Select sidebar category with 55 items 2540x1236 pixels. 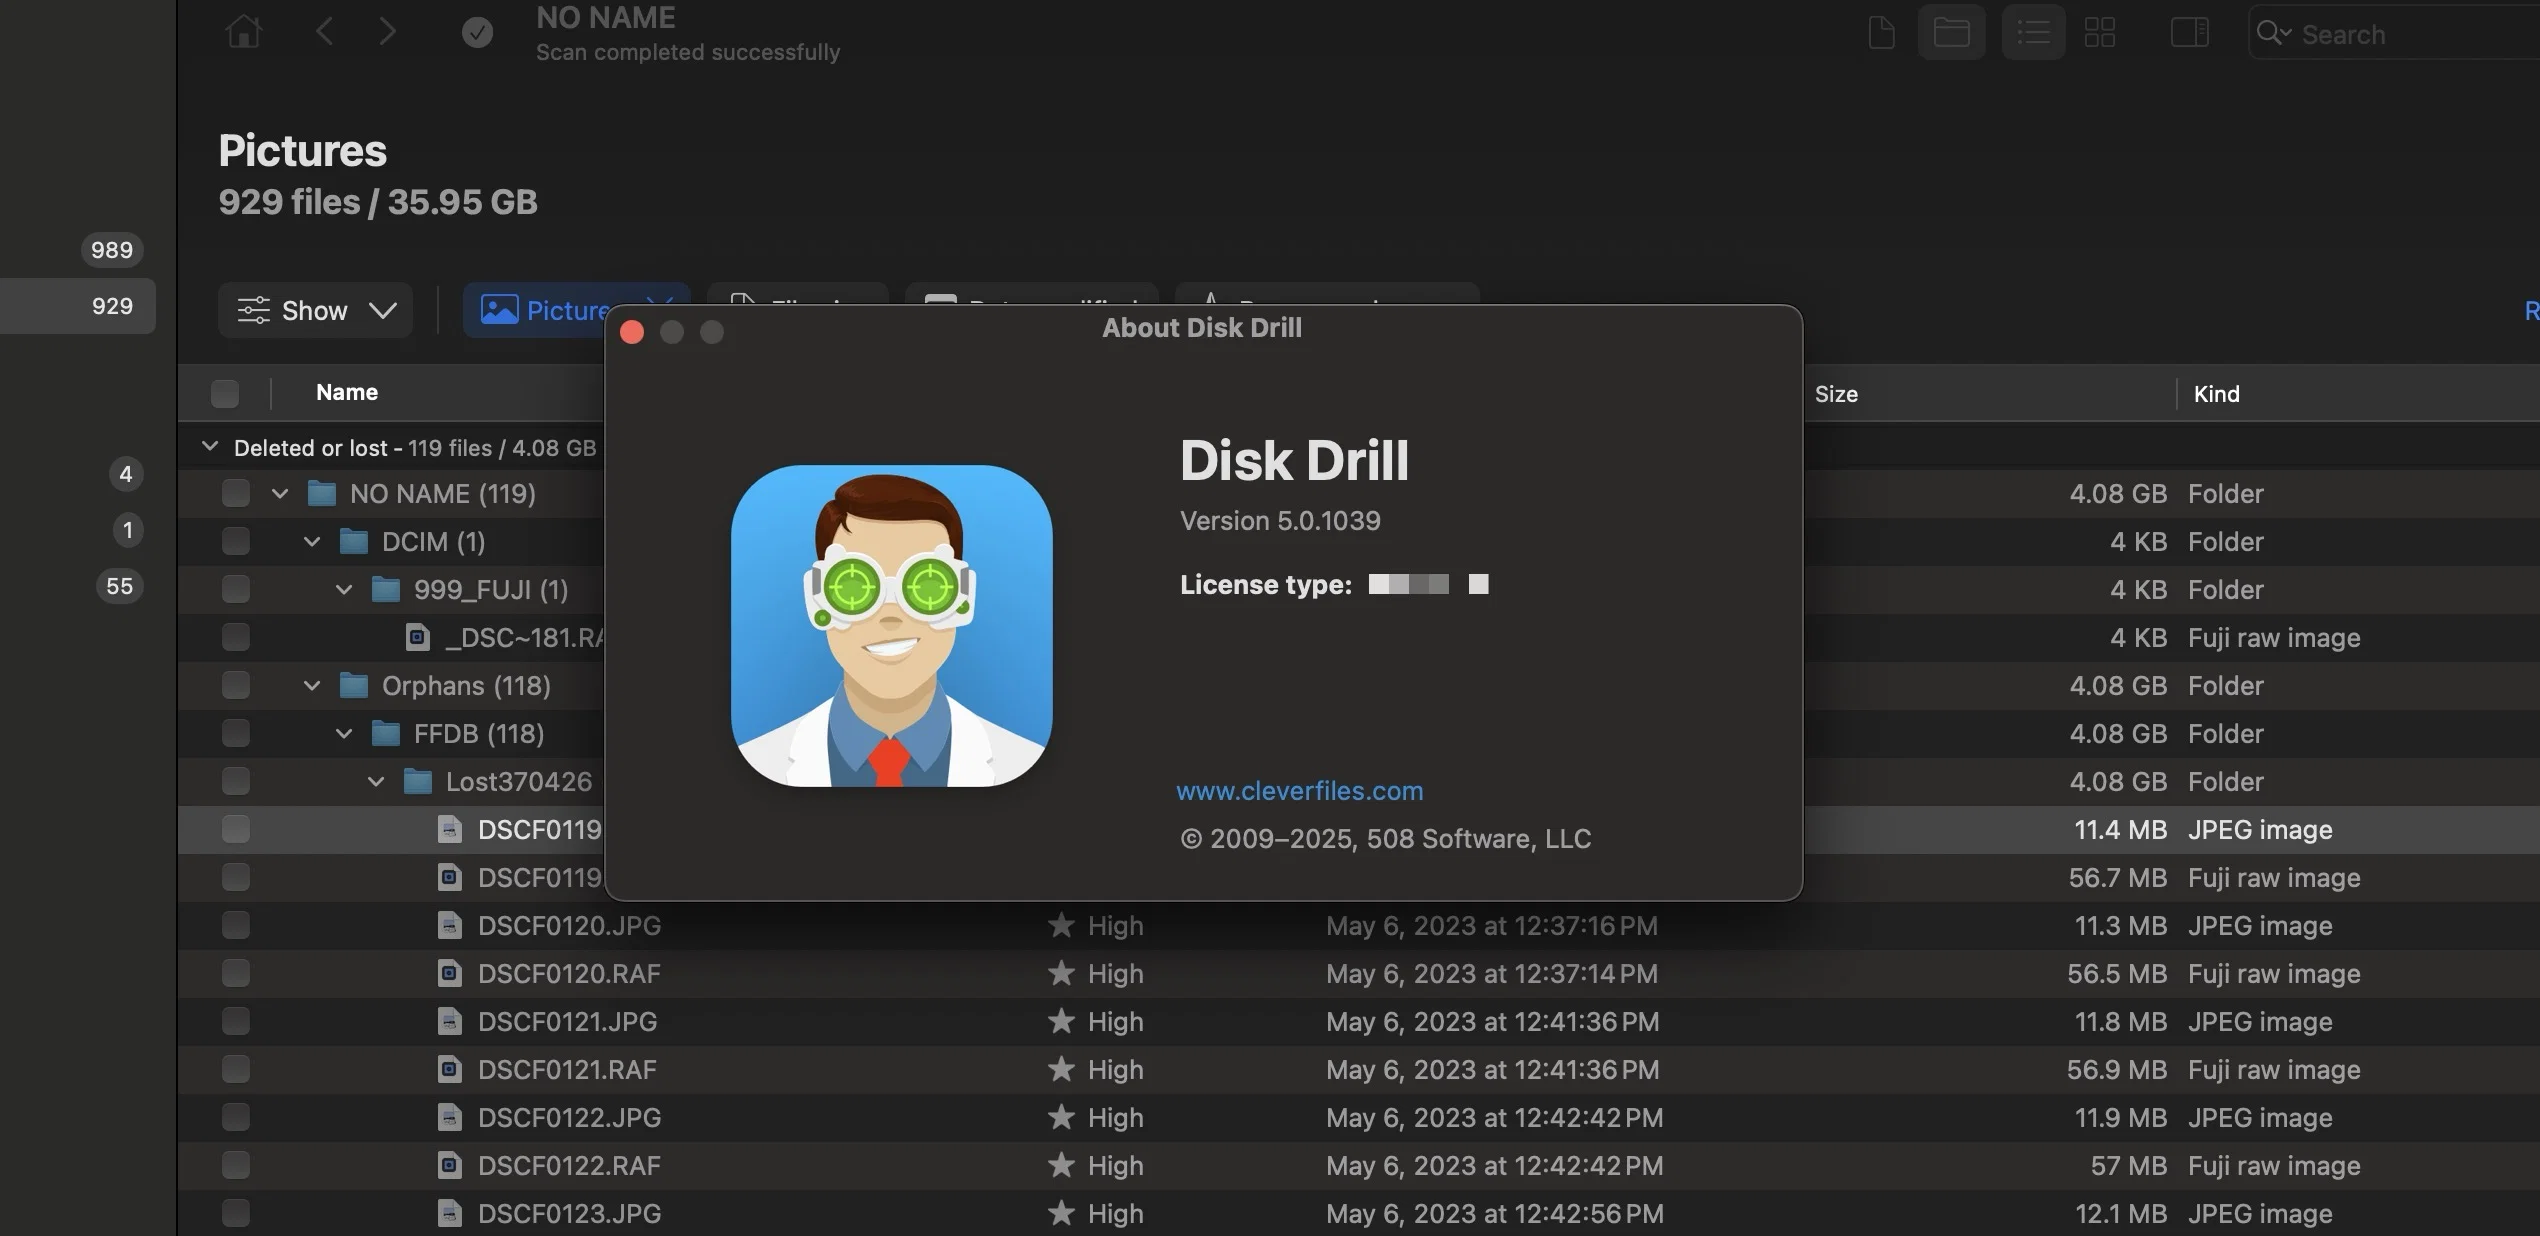point(119,586)
